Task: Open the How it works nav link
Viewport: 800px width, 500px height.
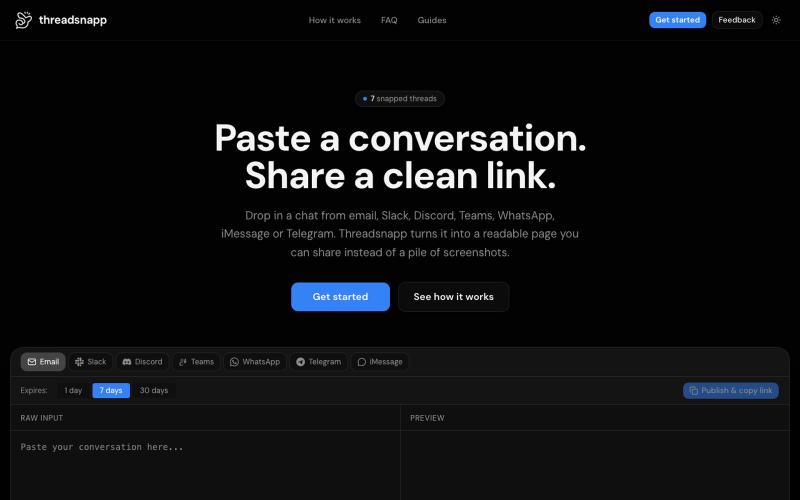Action: click(x=335, y=20)
